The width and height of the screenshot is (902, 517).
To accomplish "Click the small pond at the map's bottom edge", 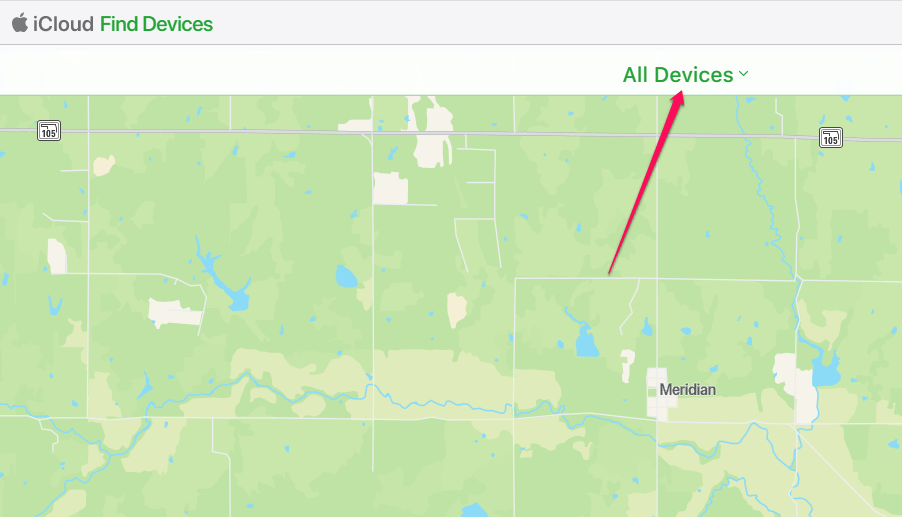I will [474, 510].
